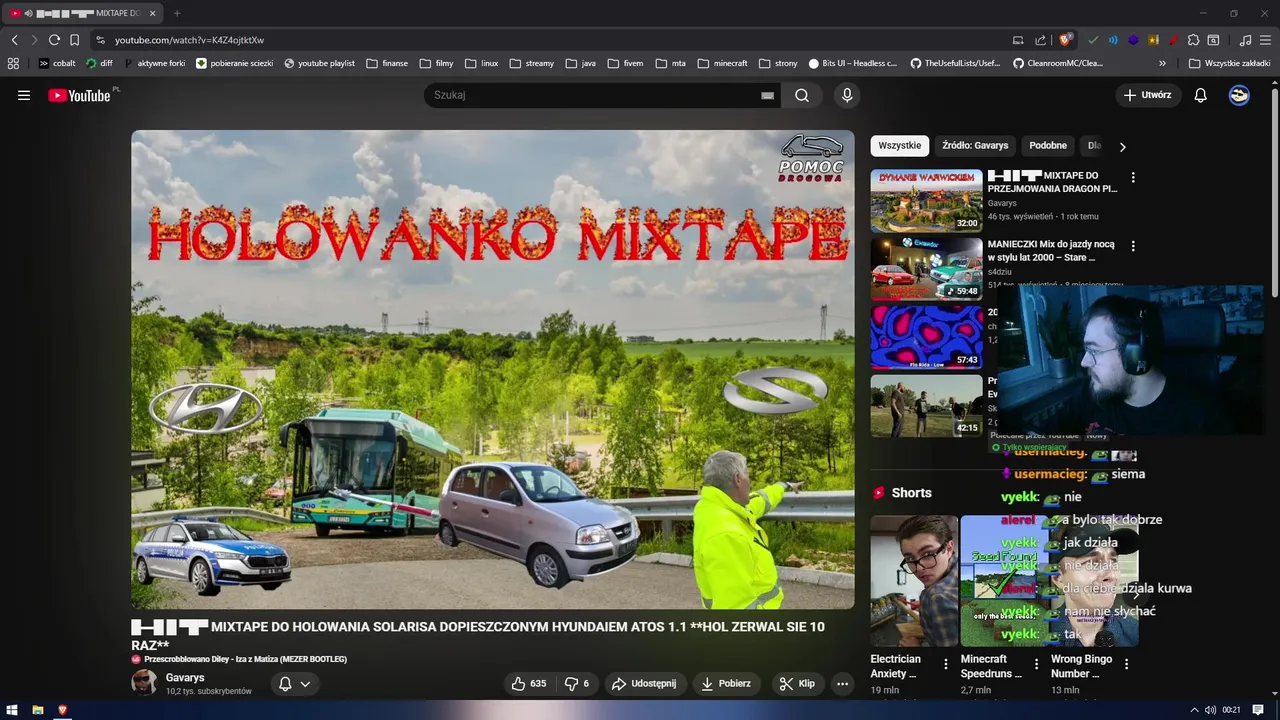The height and width of the screenshot is (720, 1280).
Task: Open the cobalt bookmark
Action: coord(57,63)
